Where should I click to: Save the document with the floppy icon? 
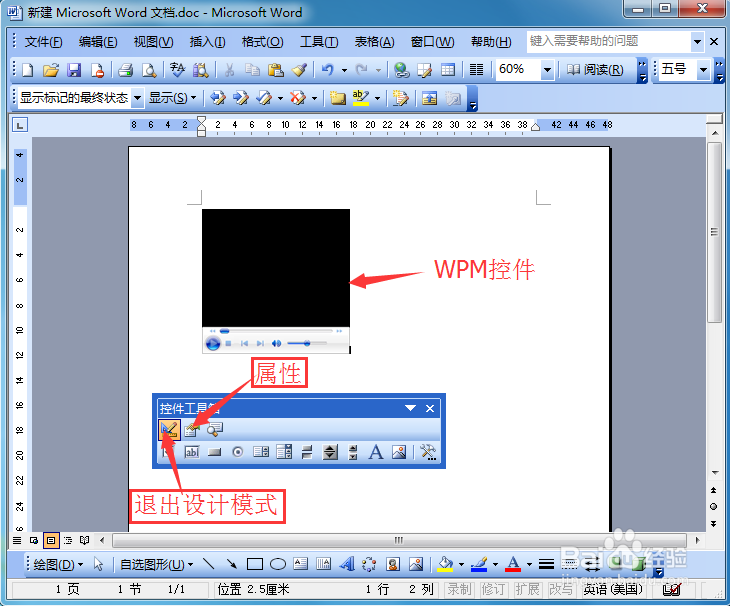(74, 70)
